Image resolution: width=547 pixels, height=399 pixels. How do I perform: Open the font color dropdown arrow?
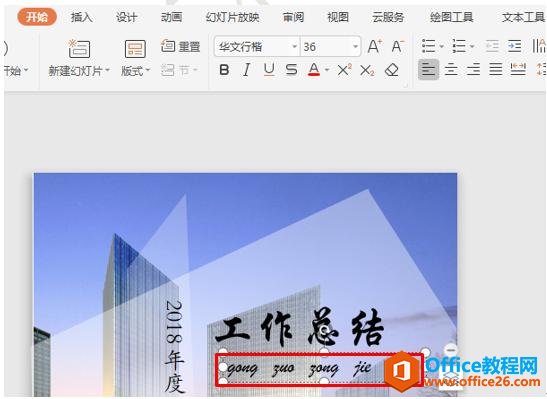click(327, 70)
